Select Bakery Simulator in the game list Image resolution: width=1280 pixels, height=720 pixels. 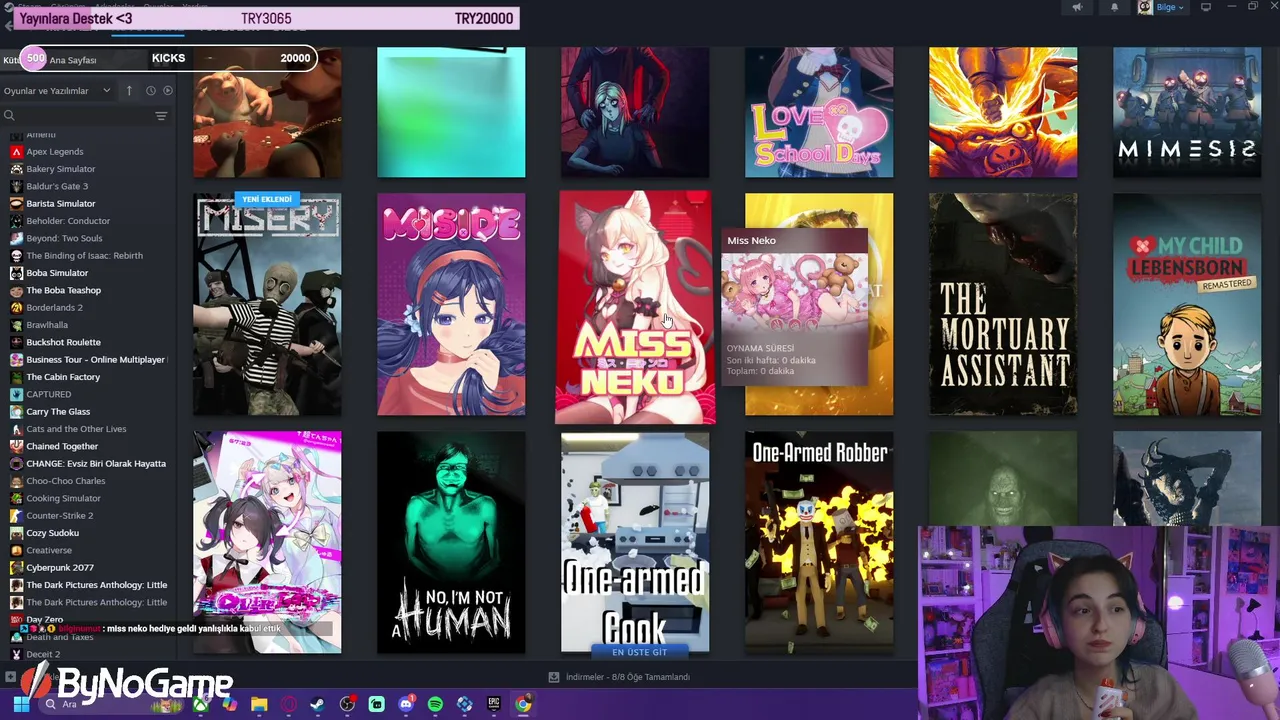[x=61, y=169]
